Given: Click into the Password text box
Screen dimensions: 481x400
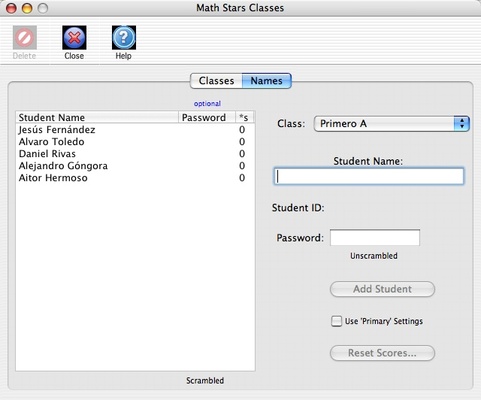Looking at the screenshot, I should click(x=375, y=237).
